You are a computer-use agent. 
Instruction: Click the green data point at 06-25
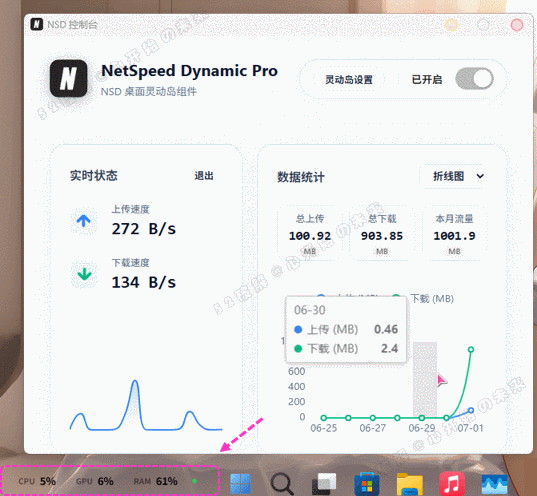pyautogui.click(x=324, y=418)
